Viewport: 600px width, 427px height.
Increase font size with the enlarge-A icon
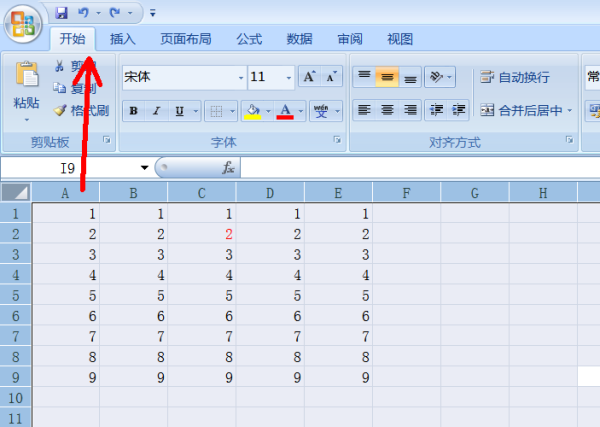coord(309,77)
